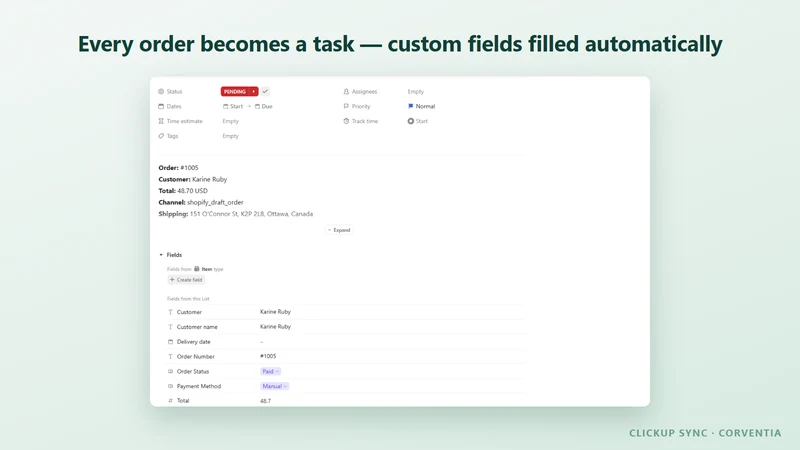This screenshot has height=450, width=800.
Task: Select the Order: #1005 description line
Action: click(179, 167)
